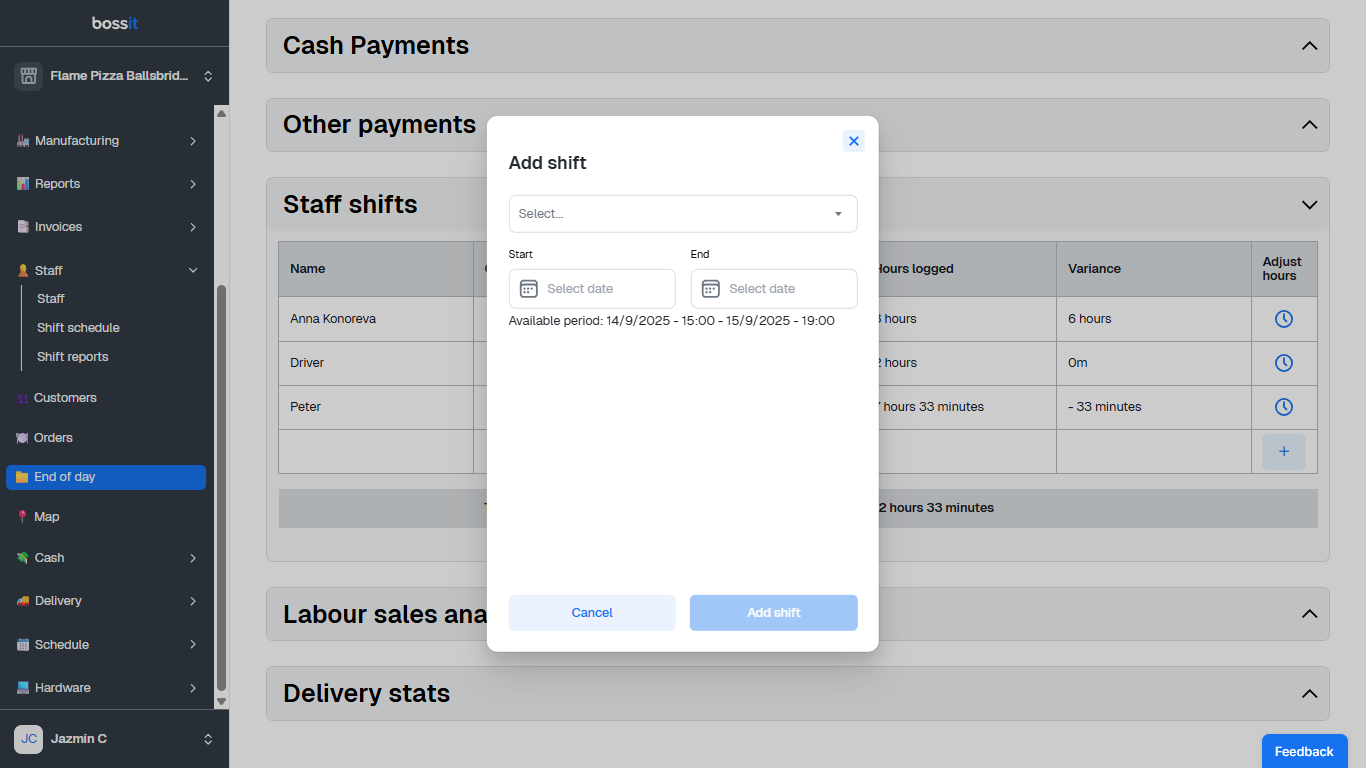This screenshot has width=1366, height=768.
Task: Open the Feedback button
Action: 1304,751
